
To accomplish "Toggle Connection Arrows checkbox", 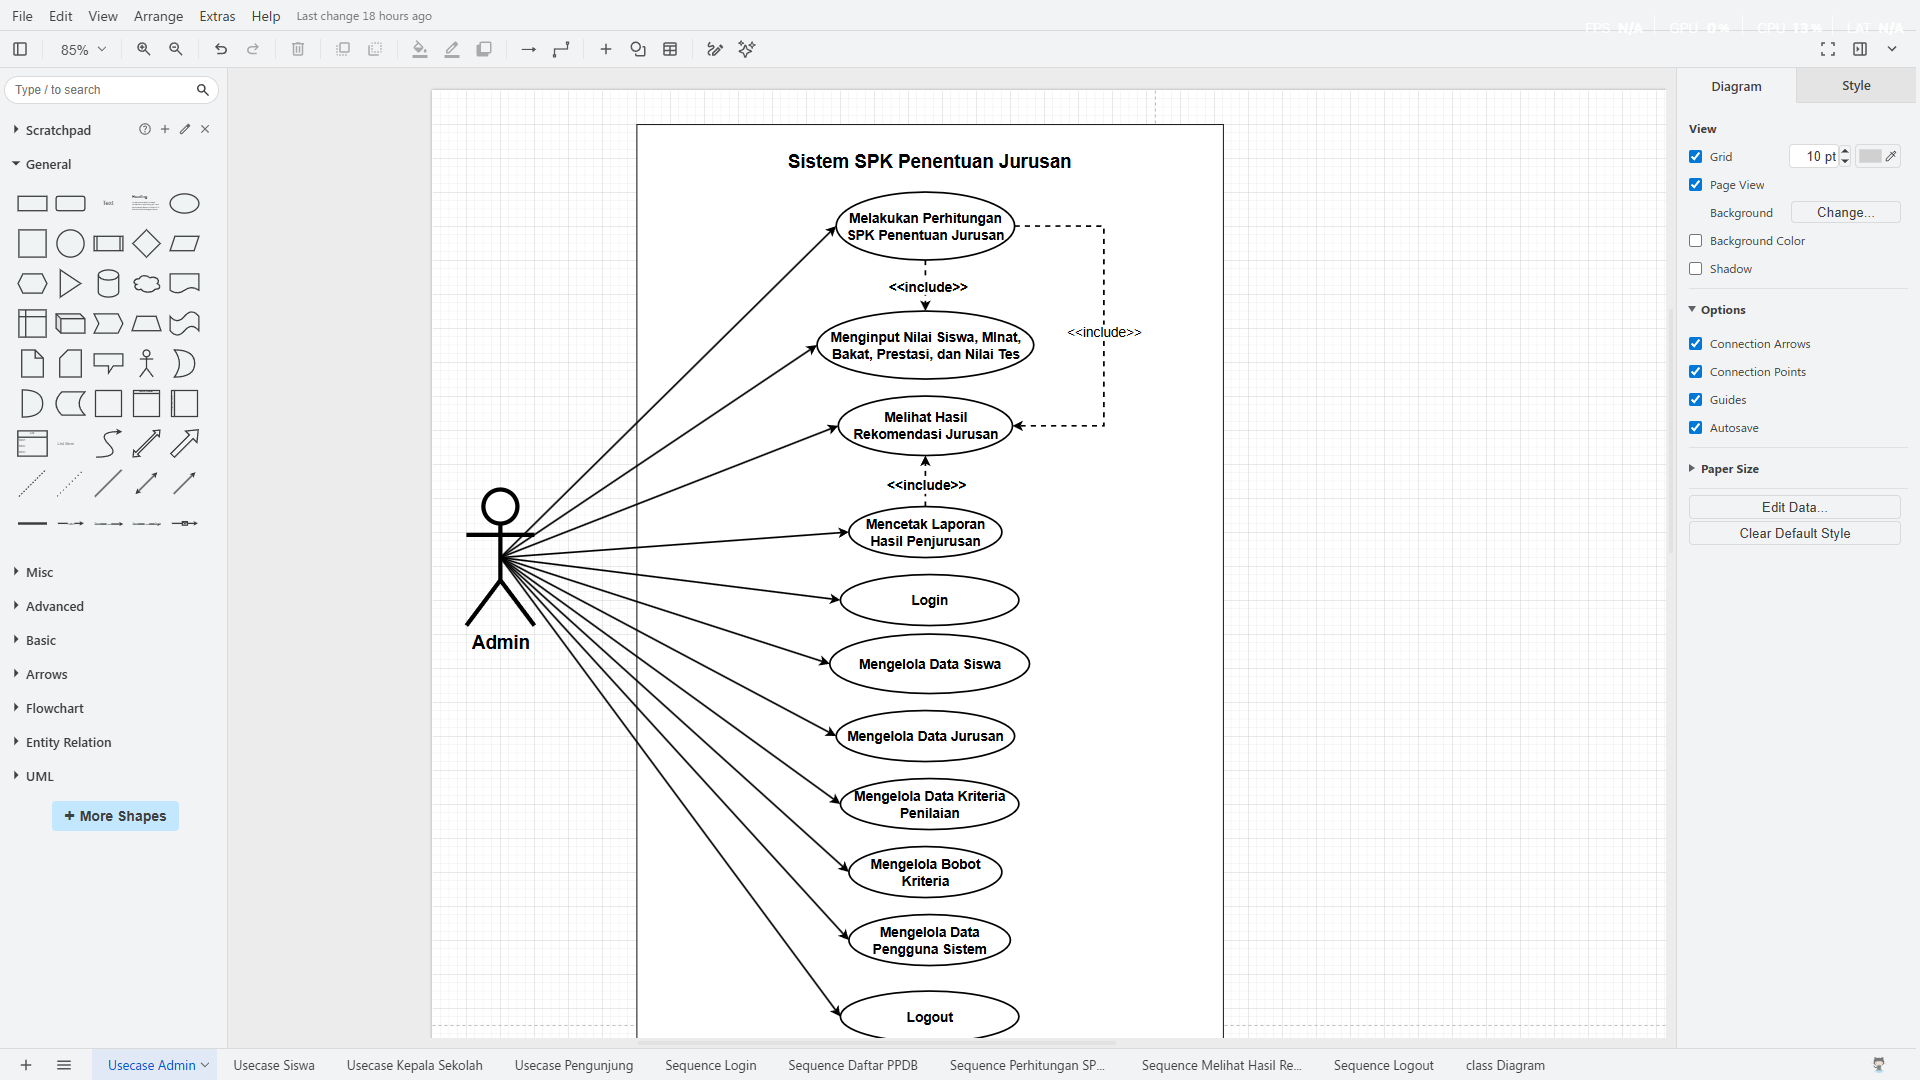I will pyautogui.click(x=1696, y=343).
